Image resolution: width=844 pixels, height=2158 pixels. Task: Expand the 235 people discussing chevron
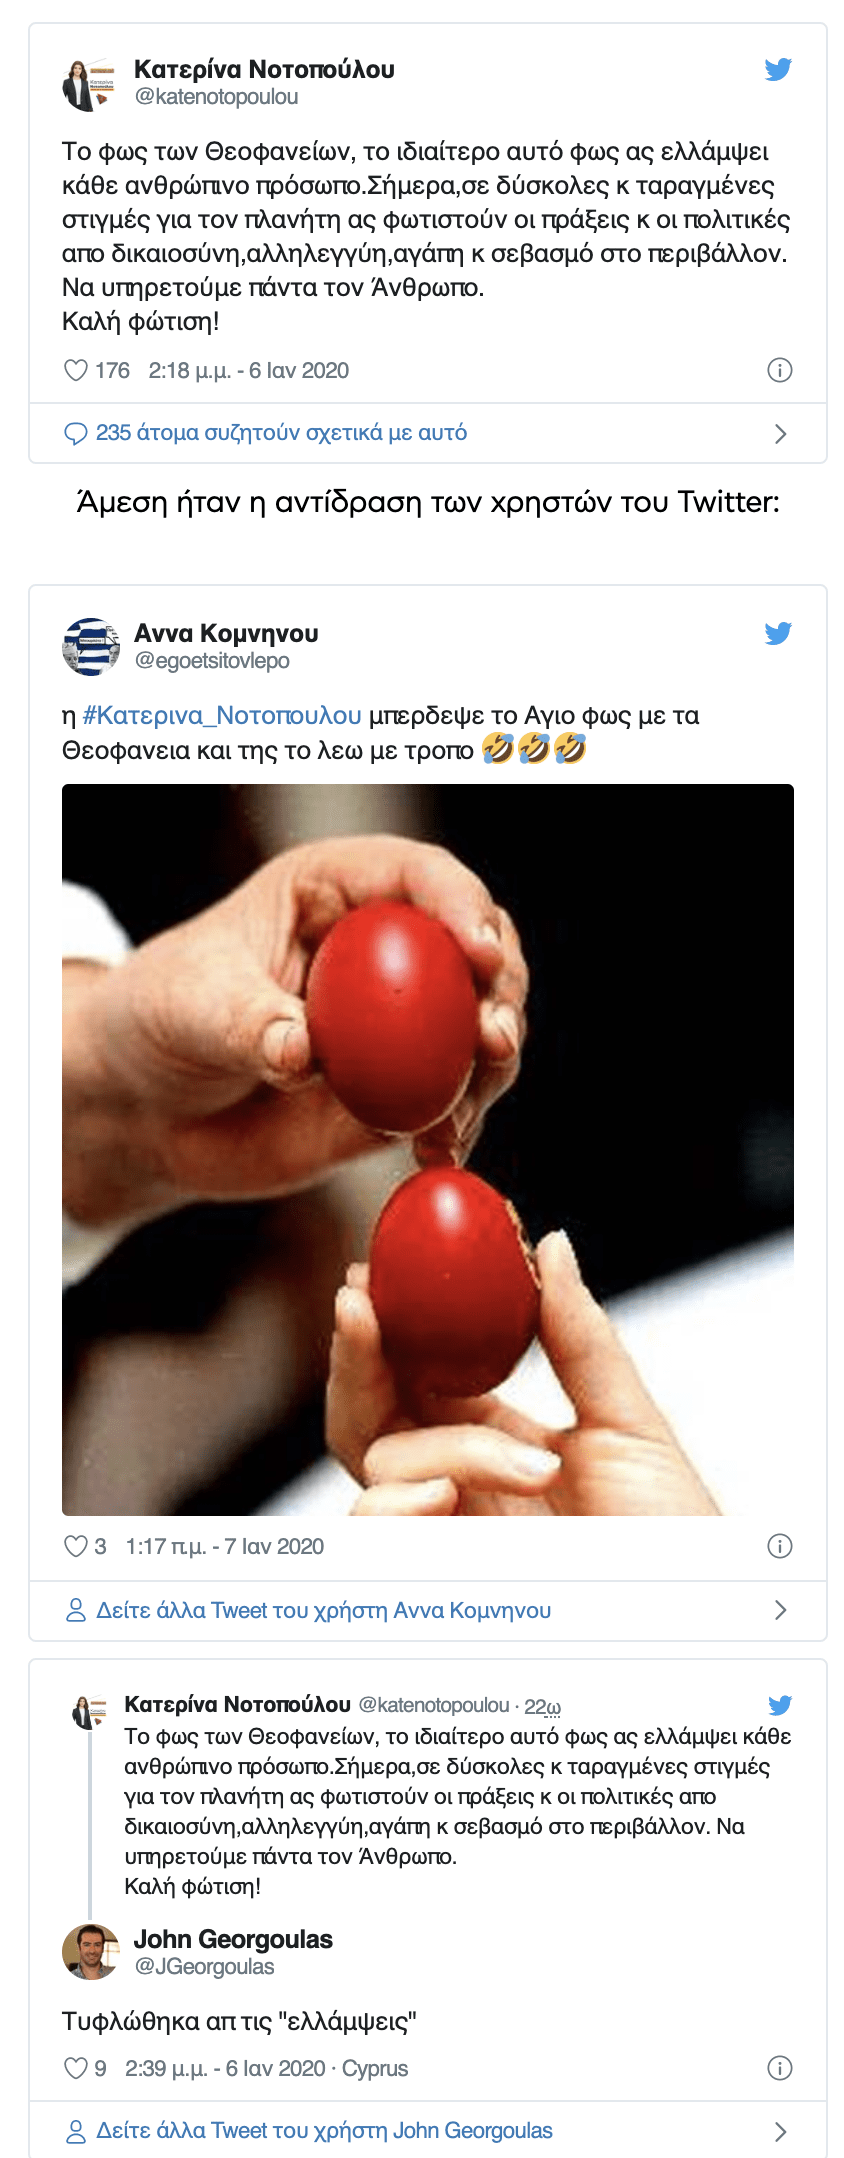pos(781,434)
